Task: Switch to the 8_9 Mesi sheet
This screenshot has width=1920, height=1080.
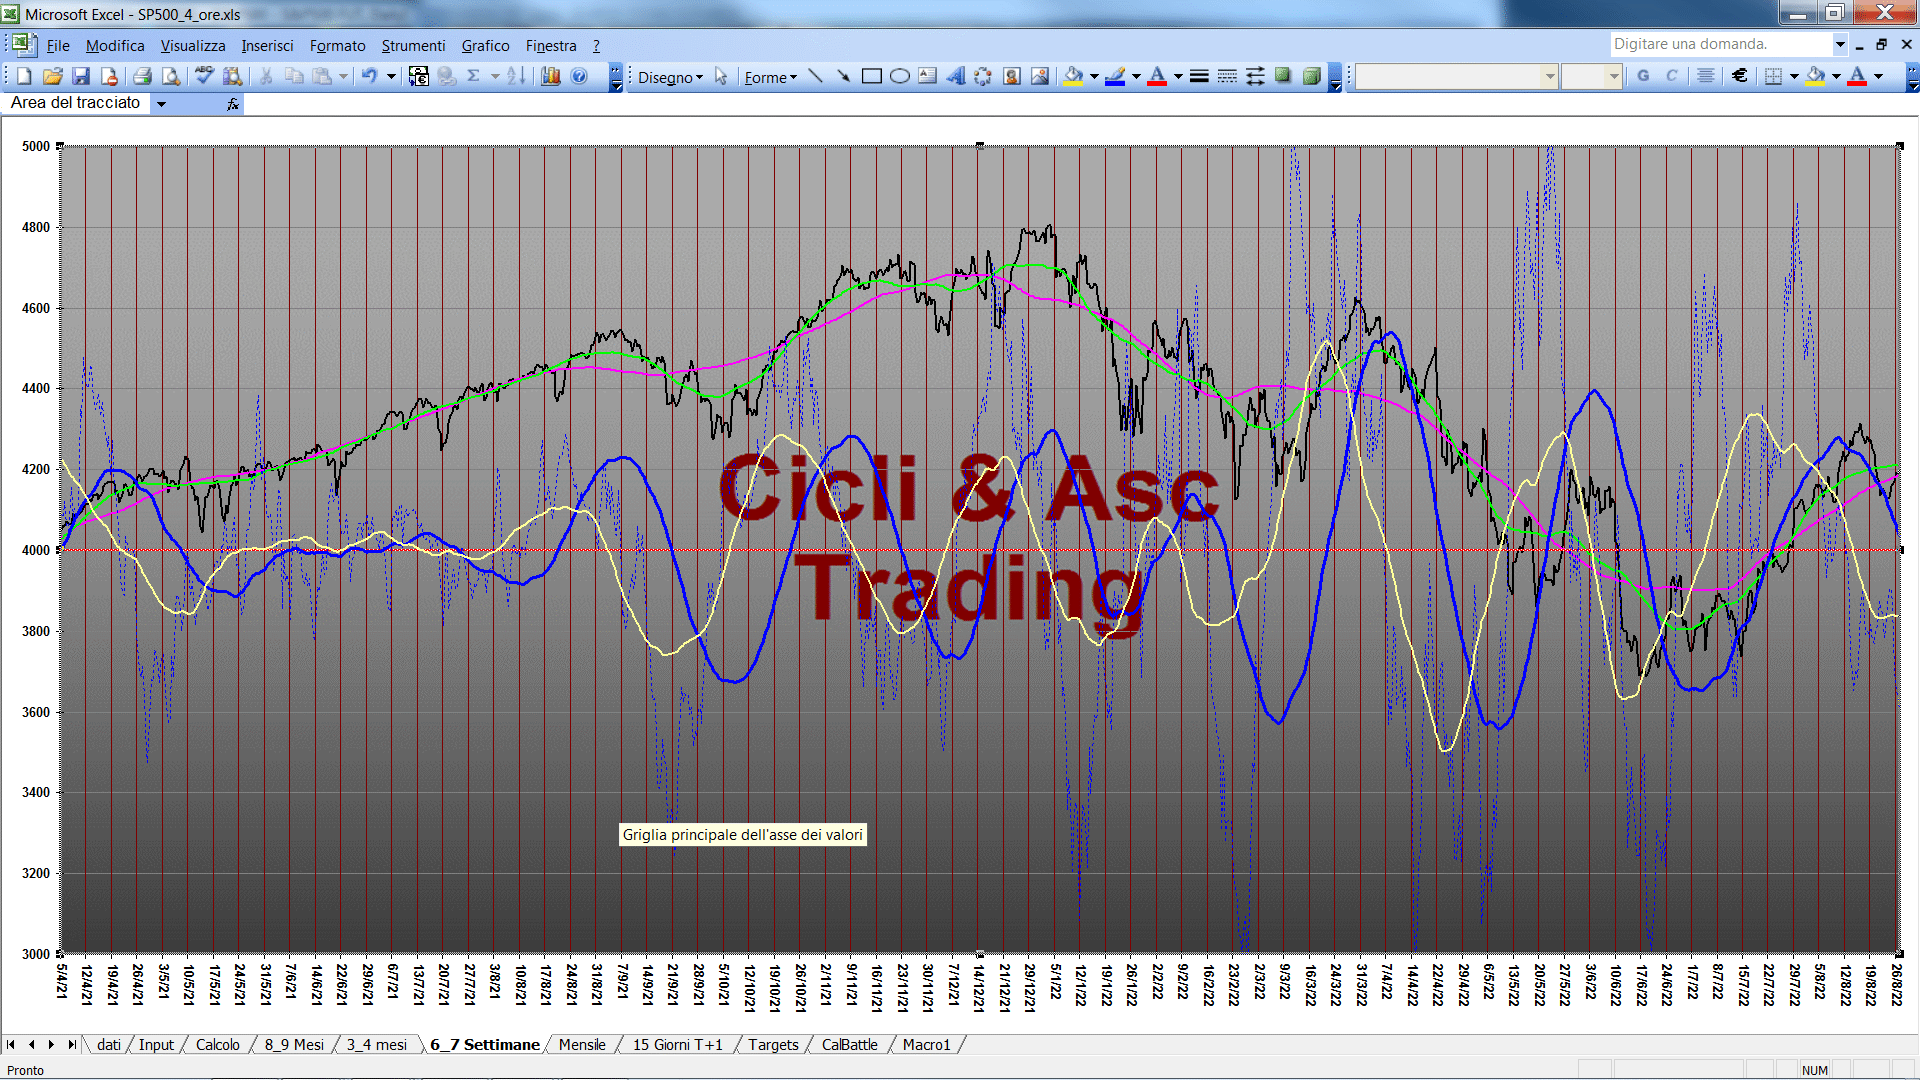Action: coord(294,1044)
